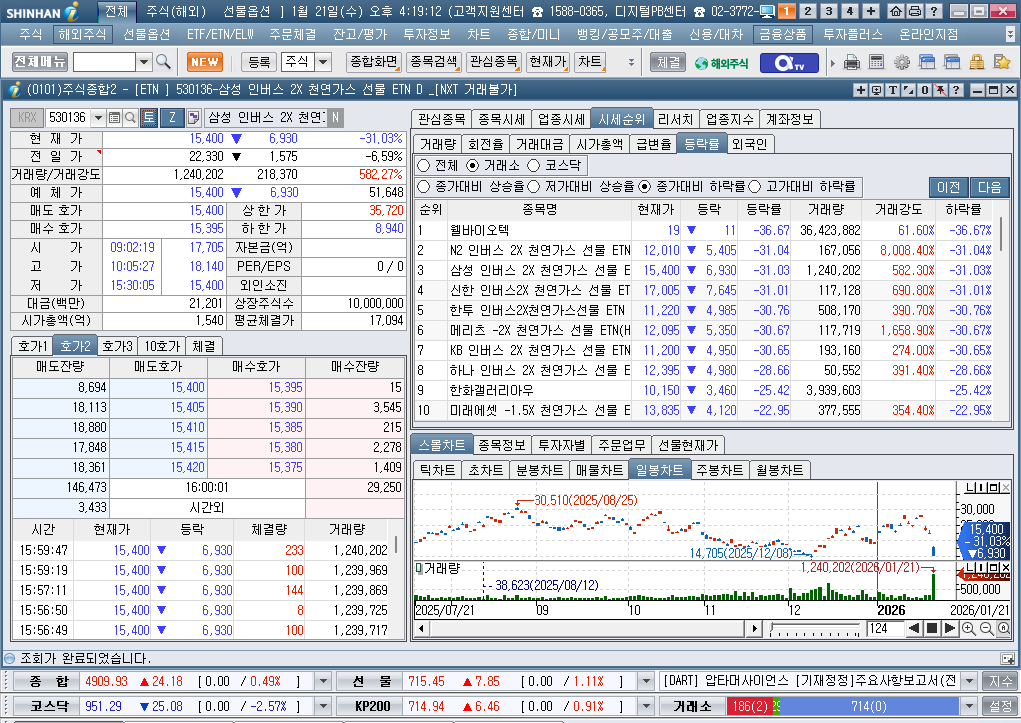Zoom in on the daily chart
Image resolution: width=1021 pixels, height=723 pixels.
click(968, 629)
